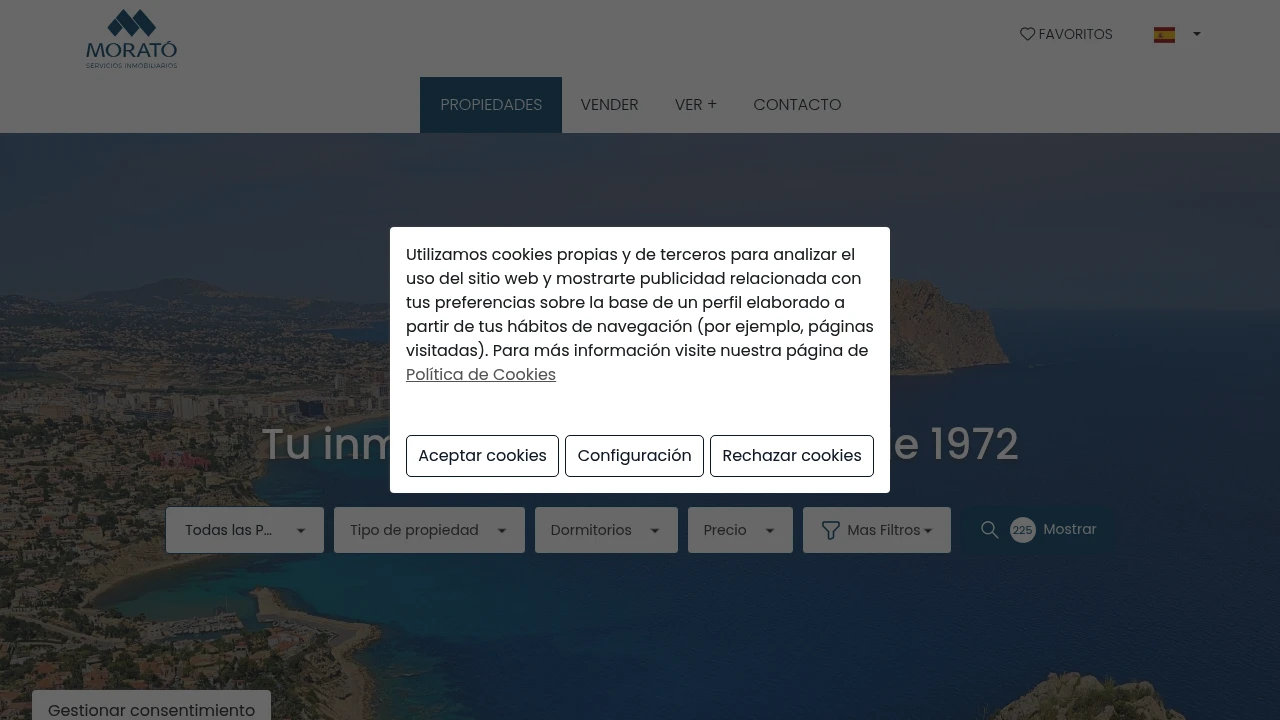Open the Mas Filtros dropdown
Image resolution: width=1280 pixels, height=720 pixels.
pos(877,530)
